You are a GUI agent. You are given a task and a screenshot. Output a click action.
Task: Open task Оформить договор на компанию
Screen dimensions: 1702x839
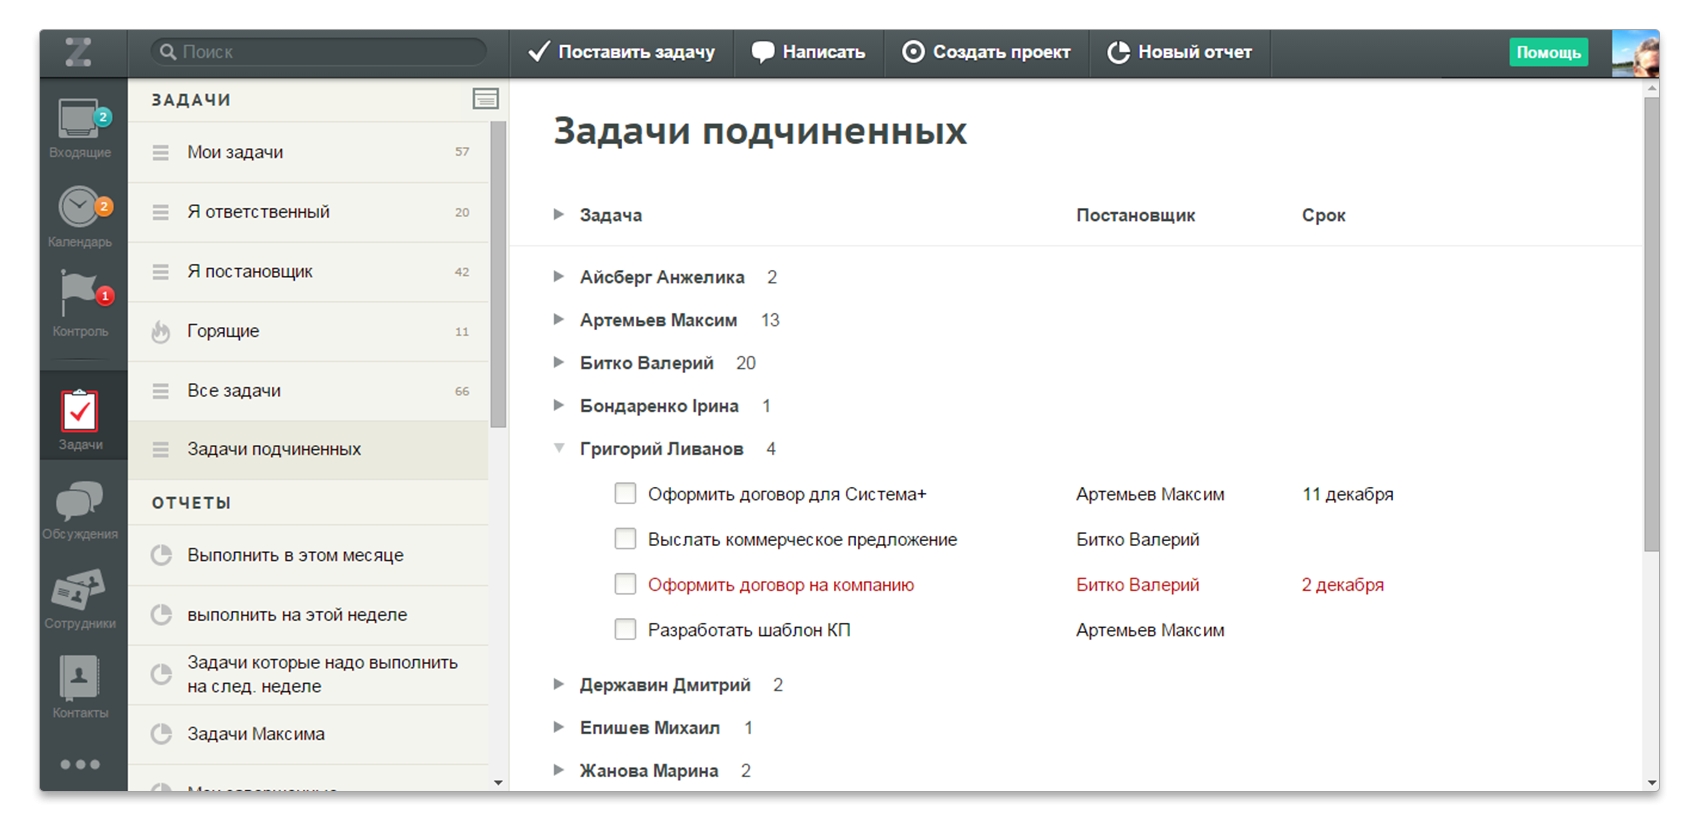[x=780, y=585]
